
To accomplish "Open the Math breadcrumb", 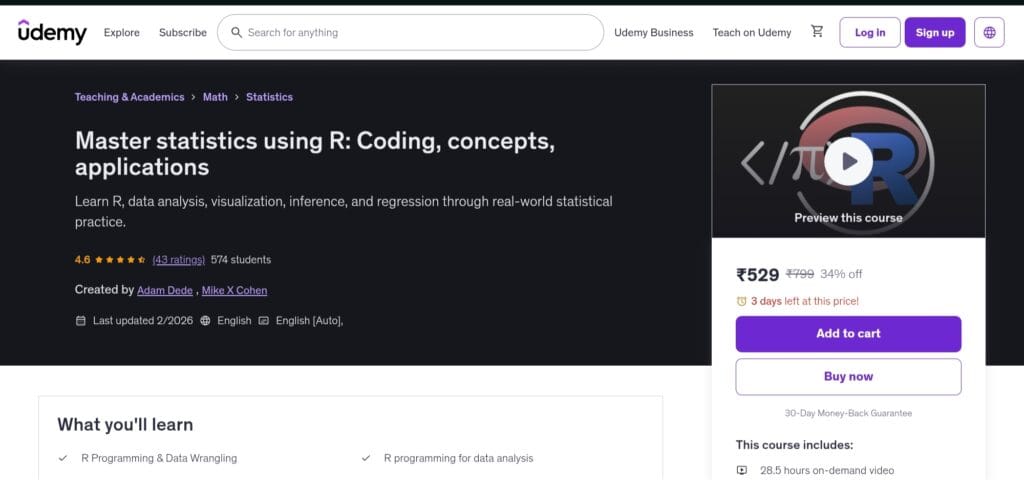I will click(216, 97).
